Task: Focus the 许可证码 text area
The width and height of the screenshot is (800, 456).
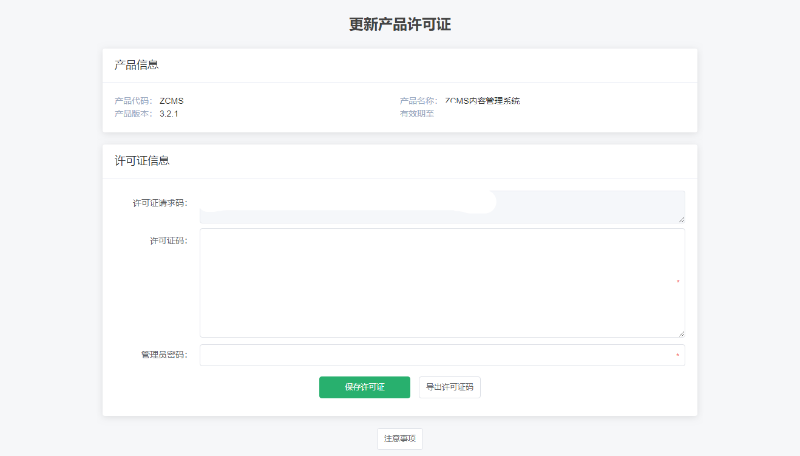Action: coord(442,283)
